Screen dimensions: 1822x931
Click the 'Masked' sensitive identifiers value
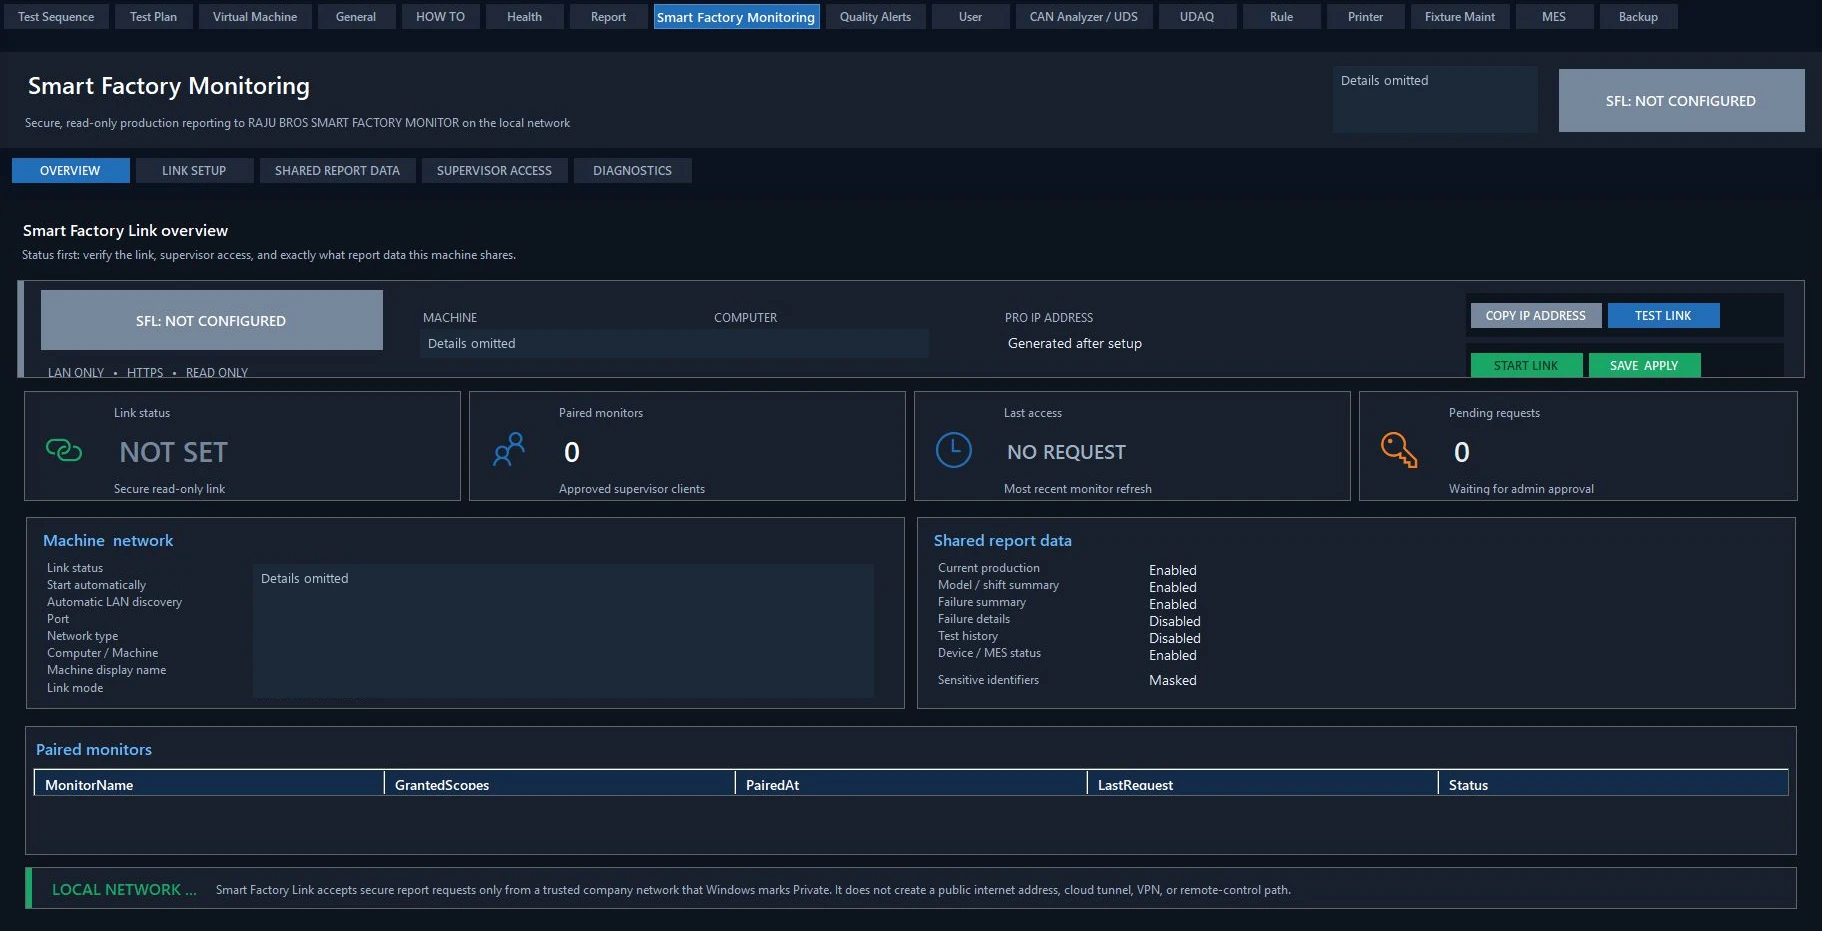[x=1172, y=680]
